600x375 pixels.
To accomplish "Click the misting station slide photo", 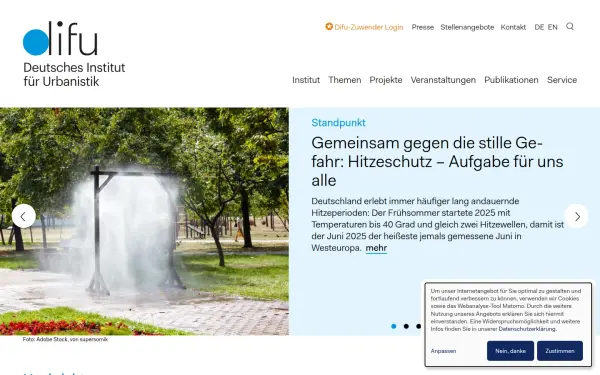I will tap(144, 221).
